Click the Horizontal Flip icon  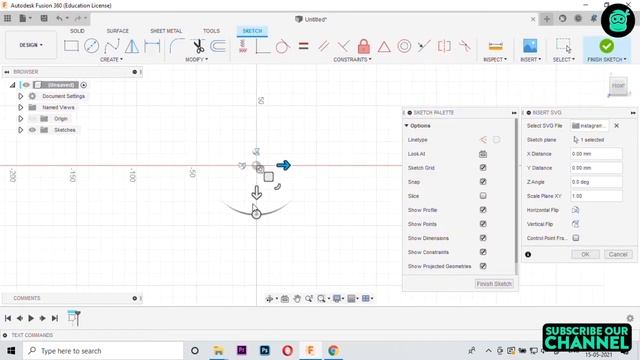[576, 210]
